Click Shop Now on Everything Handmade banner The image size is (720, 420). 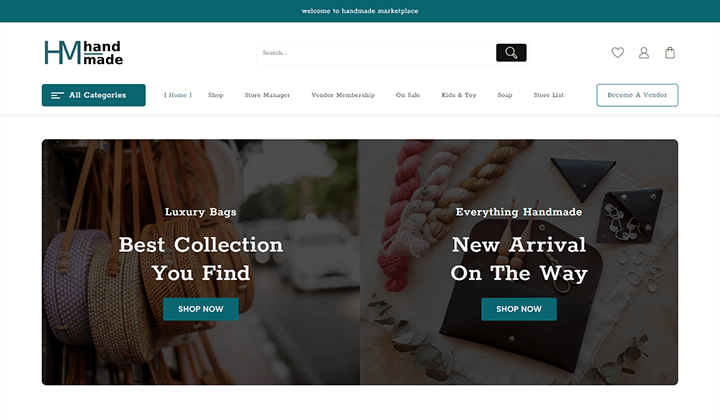[x=519, y=309]
